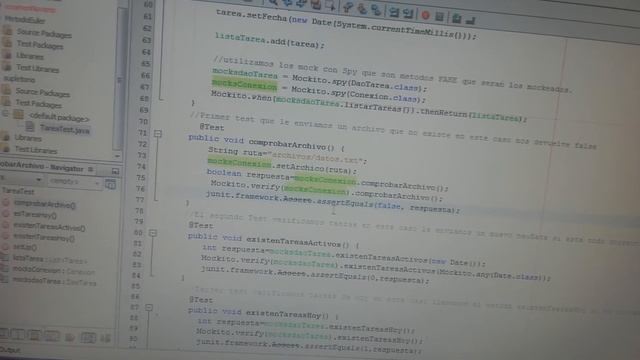
Task: Open Source Packages under MetodoEuler project
Action: click(44, 33)
